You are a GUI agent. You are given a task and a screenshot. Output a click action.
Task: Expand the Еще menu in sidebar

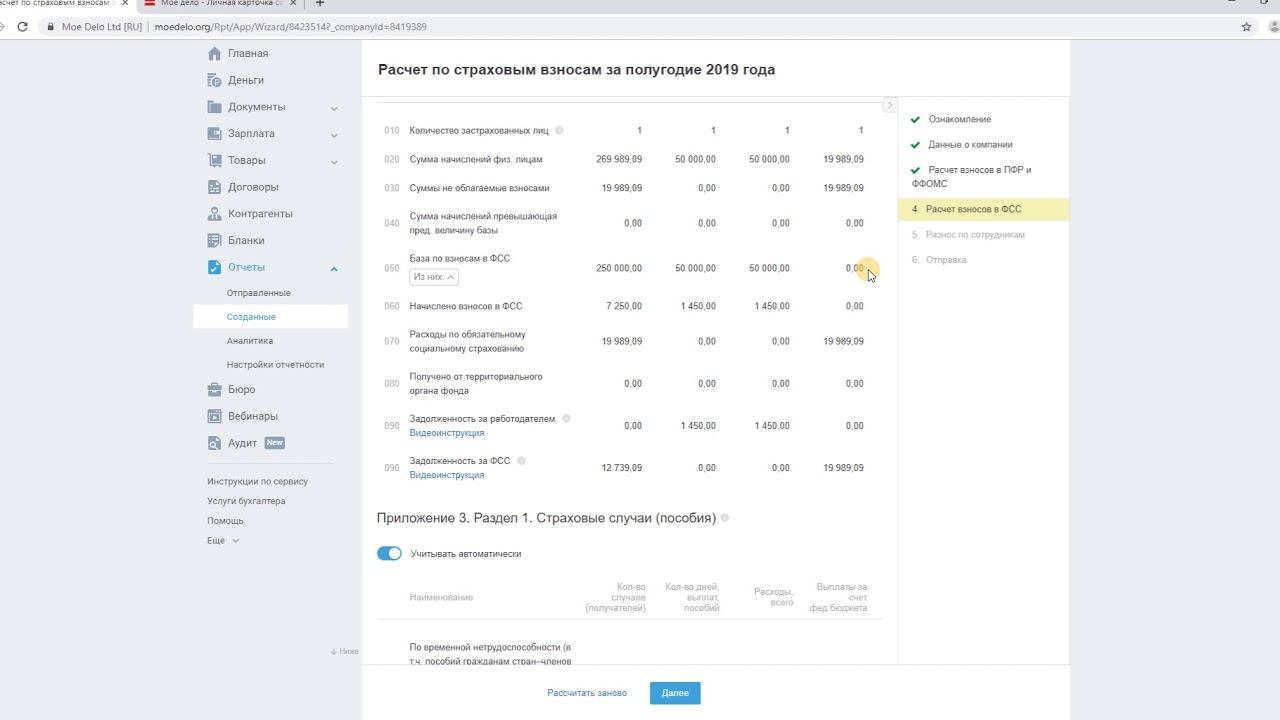point(223,541)
